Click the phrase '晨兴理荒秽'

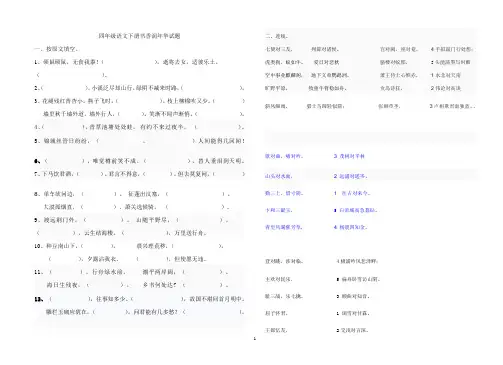[151, 246]
